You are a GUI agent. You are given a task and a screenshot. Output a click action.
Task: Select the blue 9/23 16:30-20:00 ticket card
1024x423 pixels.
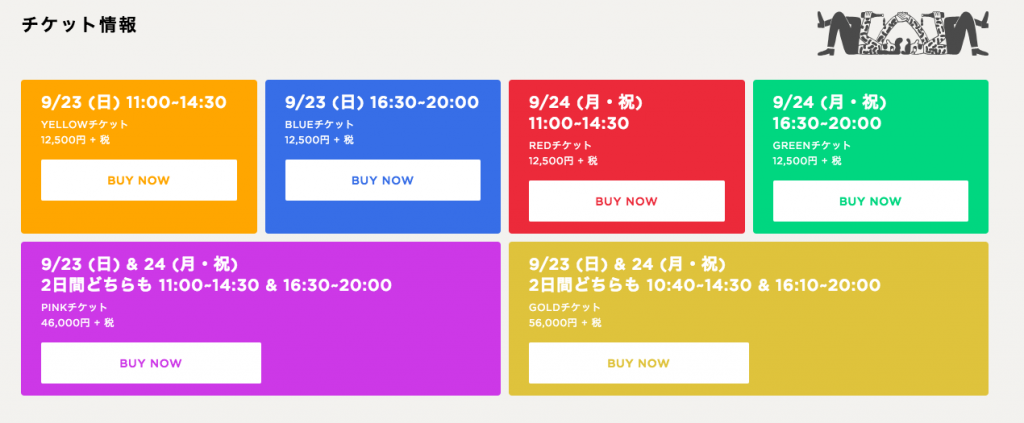coord(383,157)
